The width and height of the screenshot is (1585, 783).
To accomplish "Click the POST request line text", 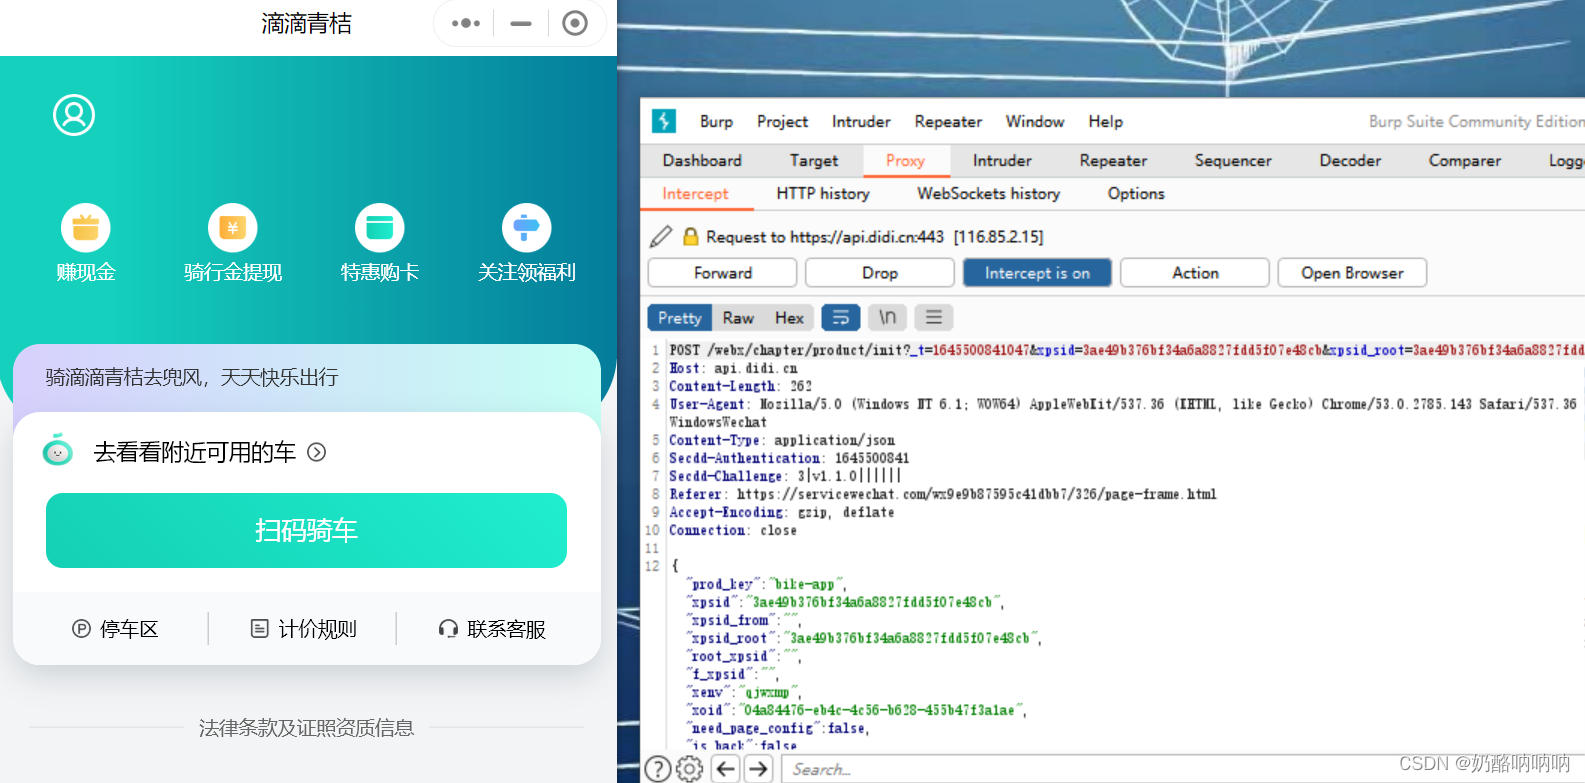I will click(x=1126, y=350).
